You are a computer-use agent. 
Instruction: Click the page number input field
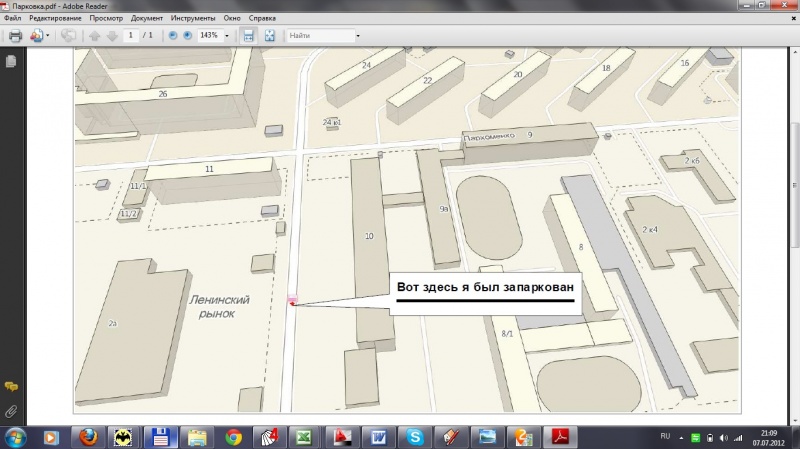[133, 36]
